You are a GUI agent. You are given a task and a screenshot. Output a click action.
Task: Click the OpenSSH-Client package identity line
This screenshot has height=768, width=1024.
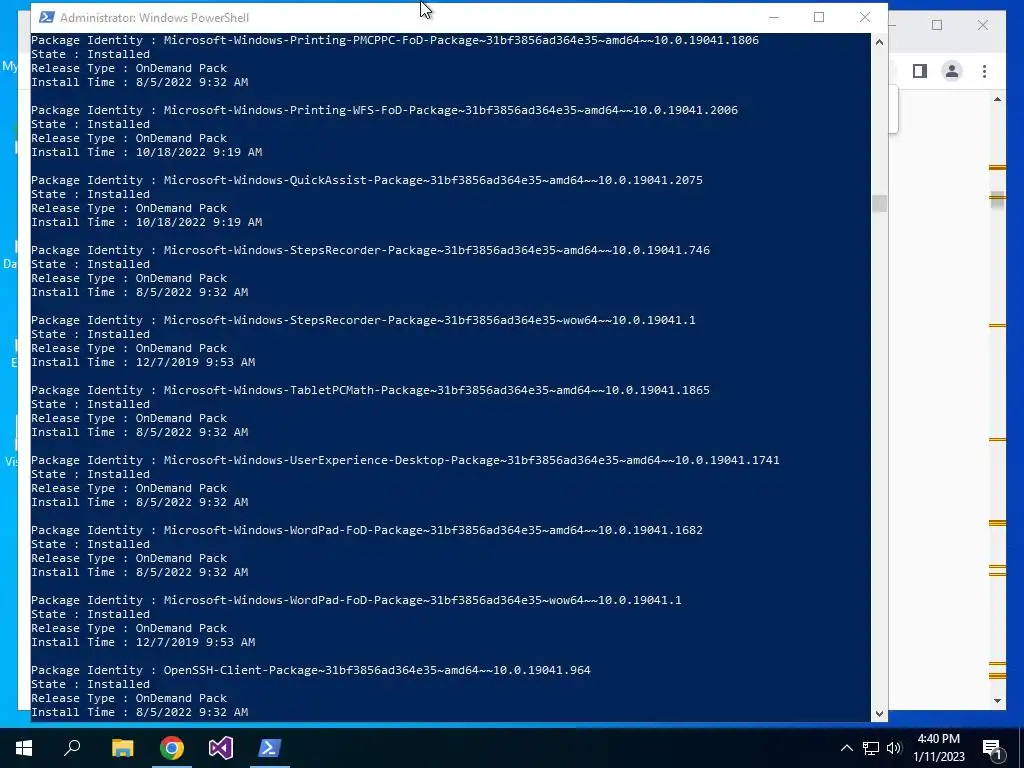[310, 669]
